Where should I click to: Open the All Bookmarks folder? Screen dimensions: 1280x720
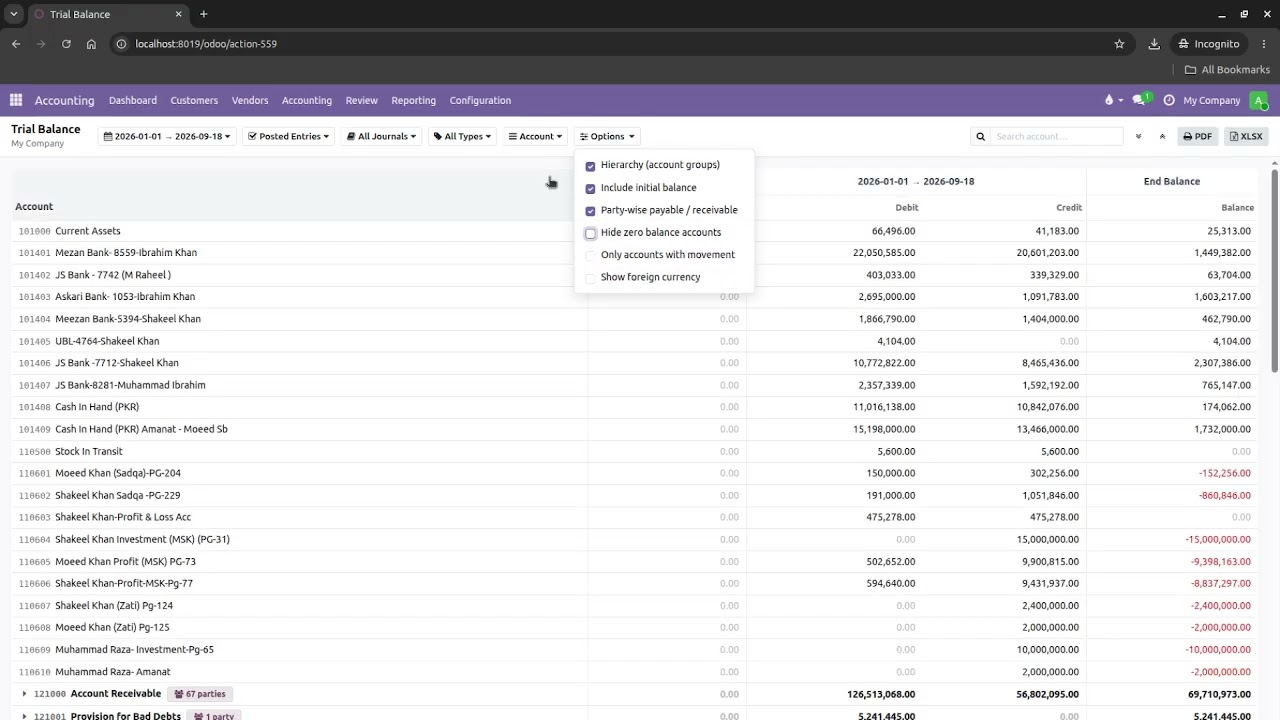[x=1226, y=70]
